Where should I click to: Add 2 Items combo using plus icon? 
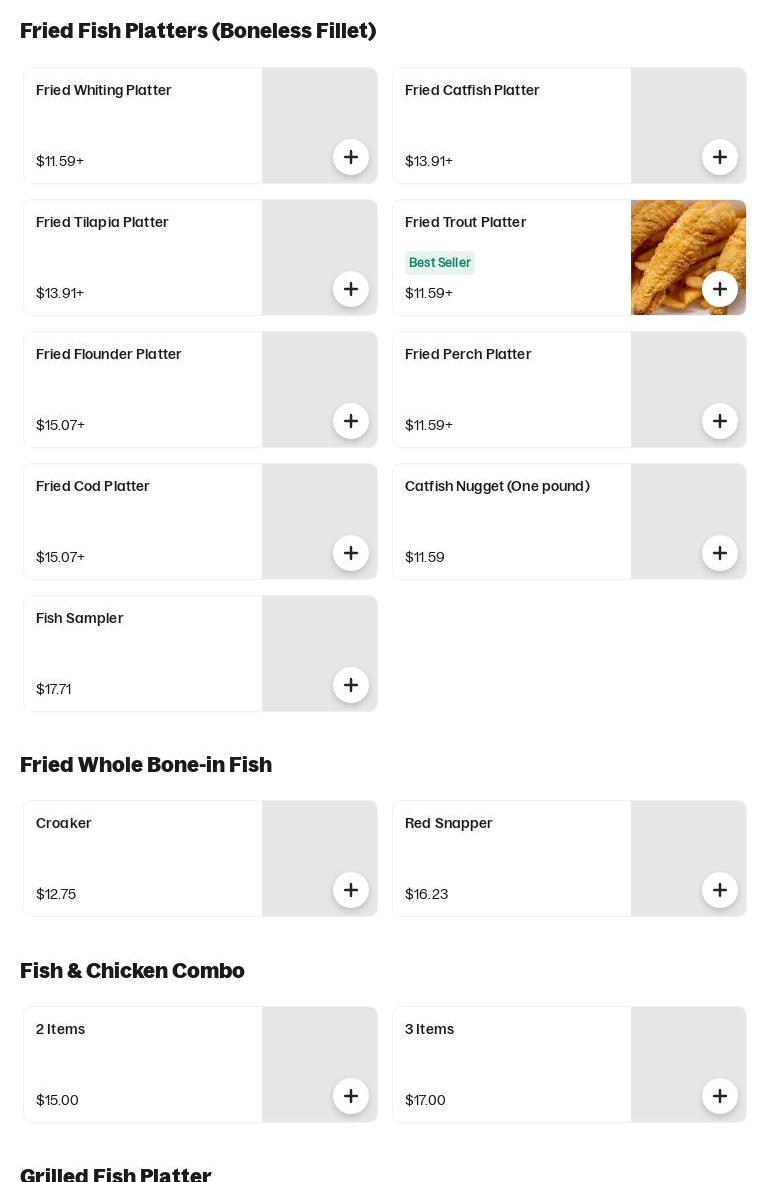(351, 1096)
